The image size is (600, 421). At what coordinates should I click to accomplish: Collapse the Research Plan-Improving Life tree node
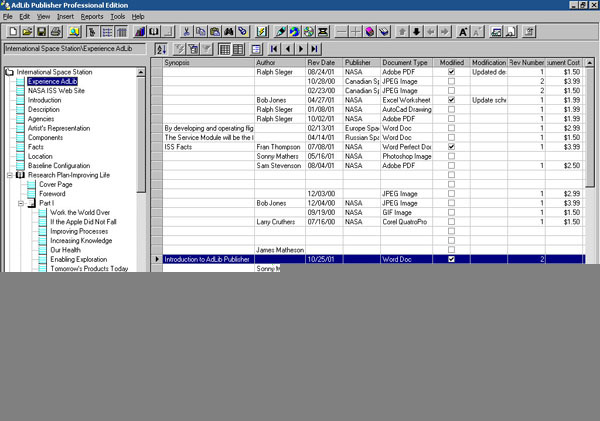[x=10, y=175]
